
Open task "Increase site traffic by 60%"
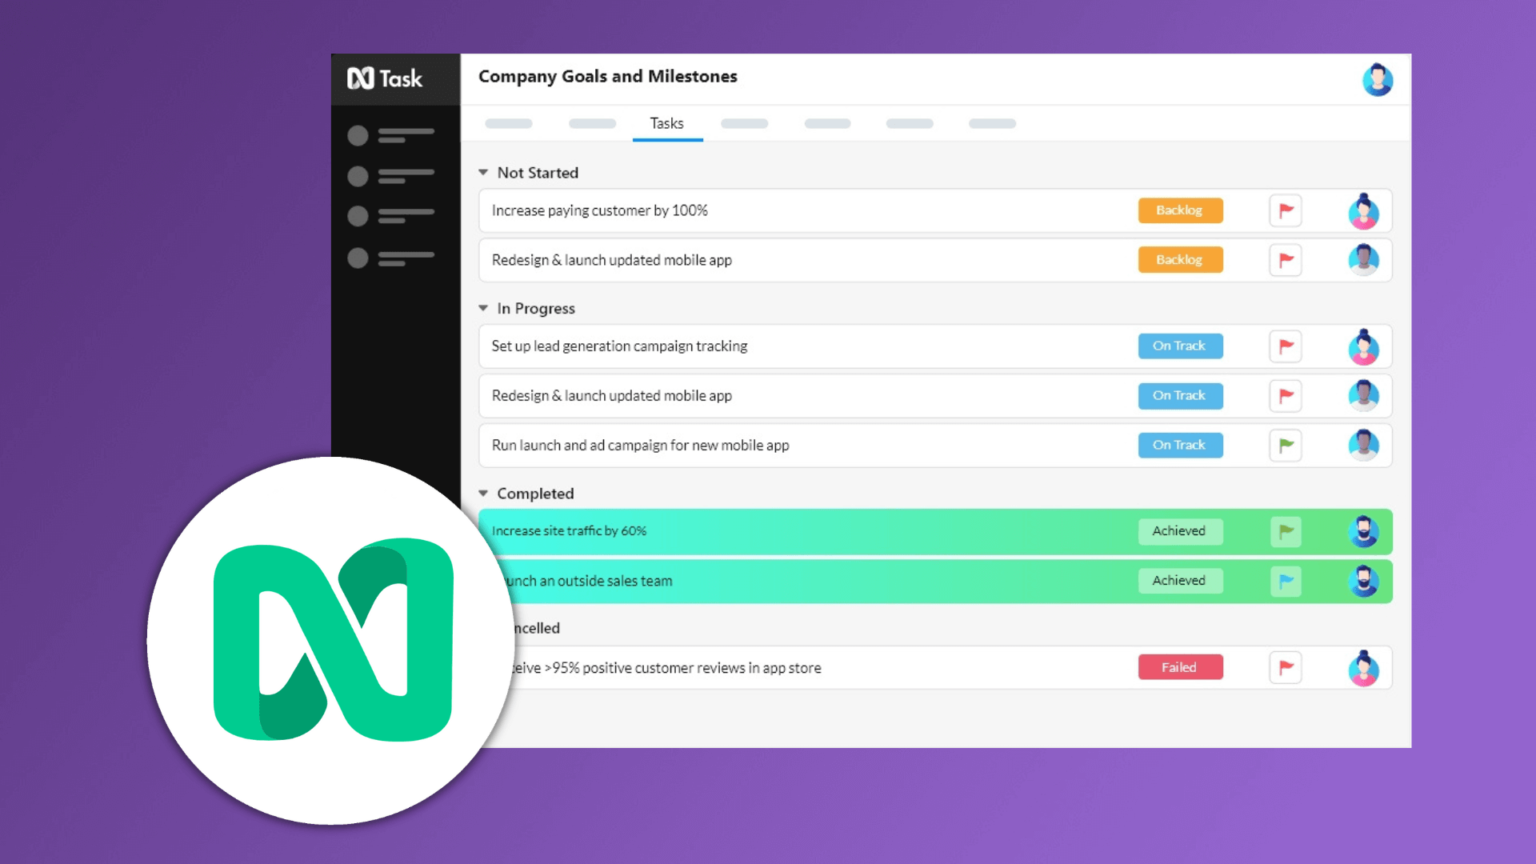(569, 531)
